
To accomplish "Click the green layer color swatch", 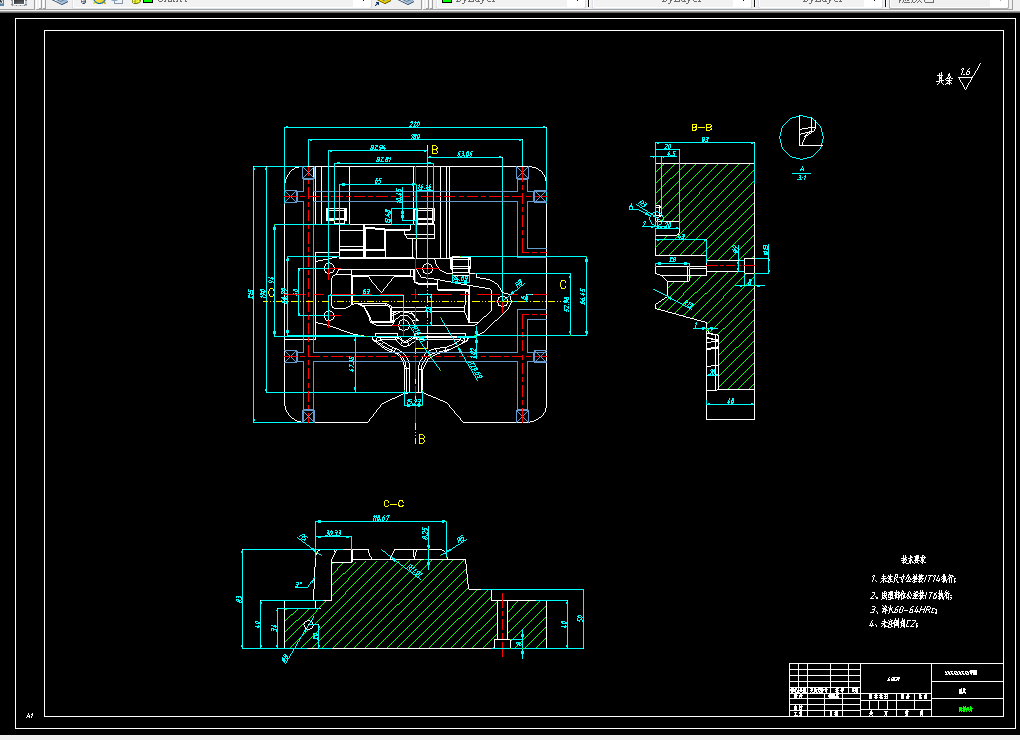I will 148,2.
